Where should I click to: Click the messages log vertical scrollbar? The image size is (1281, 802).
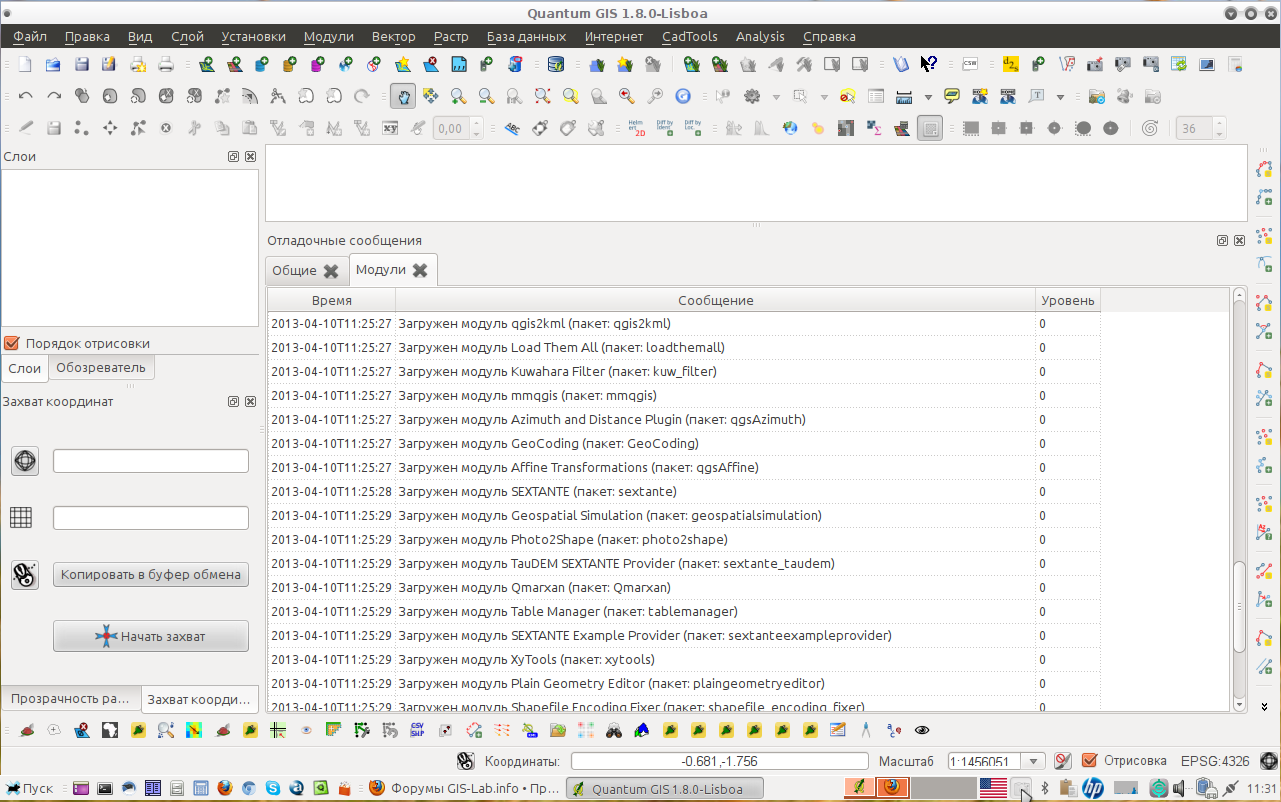[x=1240, y=500]
